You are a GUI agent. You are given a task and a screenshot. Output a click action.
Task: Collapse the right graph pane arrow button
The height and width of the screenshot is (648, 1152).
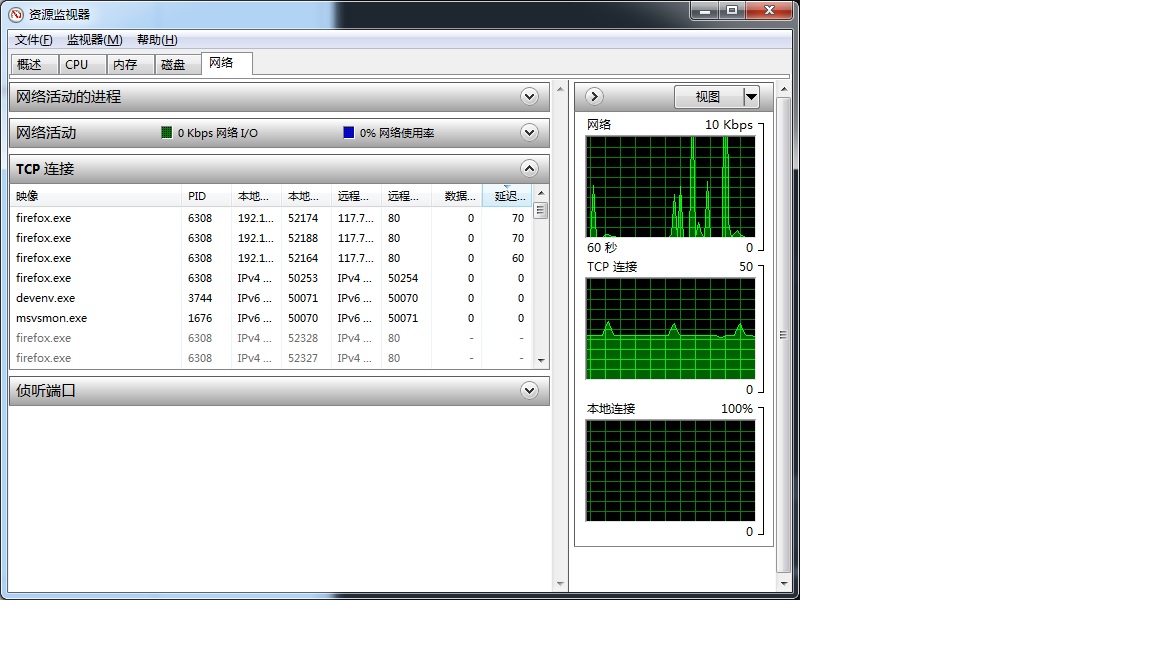pos(594,97)
